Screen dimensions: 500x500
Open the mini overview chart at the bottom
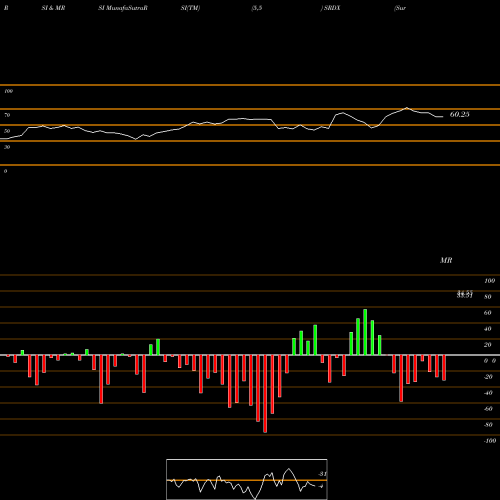click(x=247, y=479)
